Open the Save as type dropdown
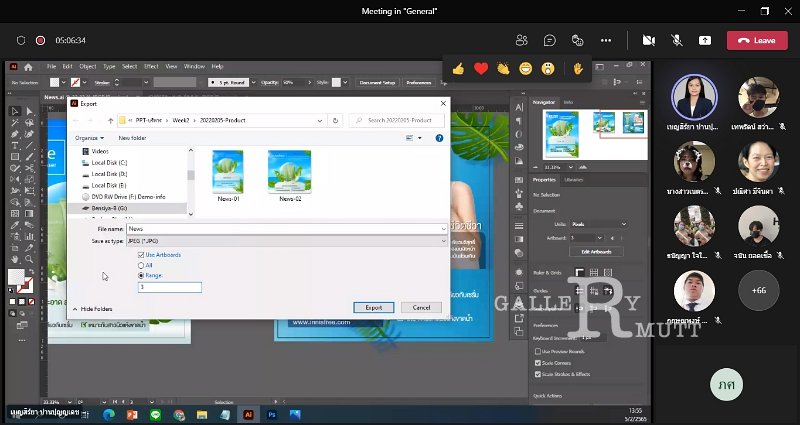 point(287,241)
